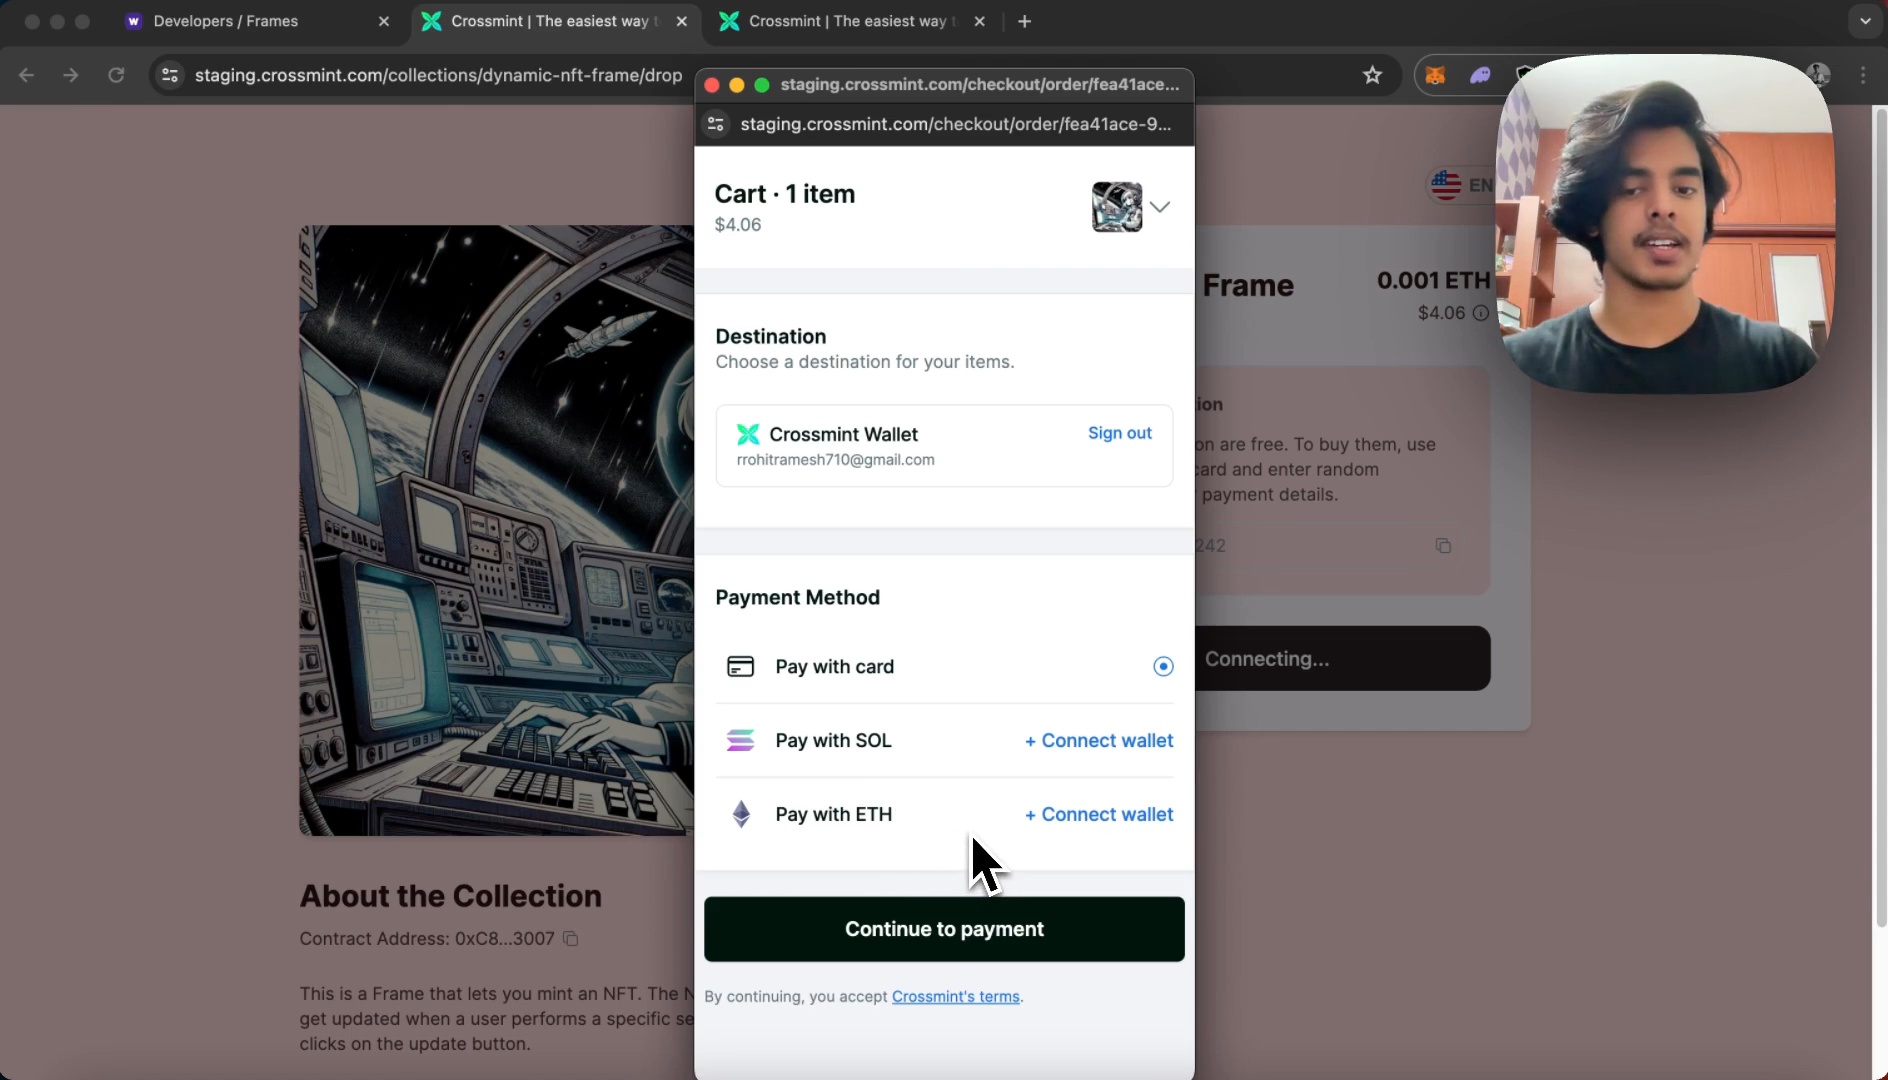Click the presenter webcam overlay

pyautogui.click(x=1664, y=224)
